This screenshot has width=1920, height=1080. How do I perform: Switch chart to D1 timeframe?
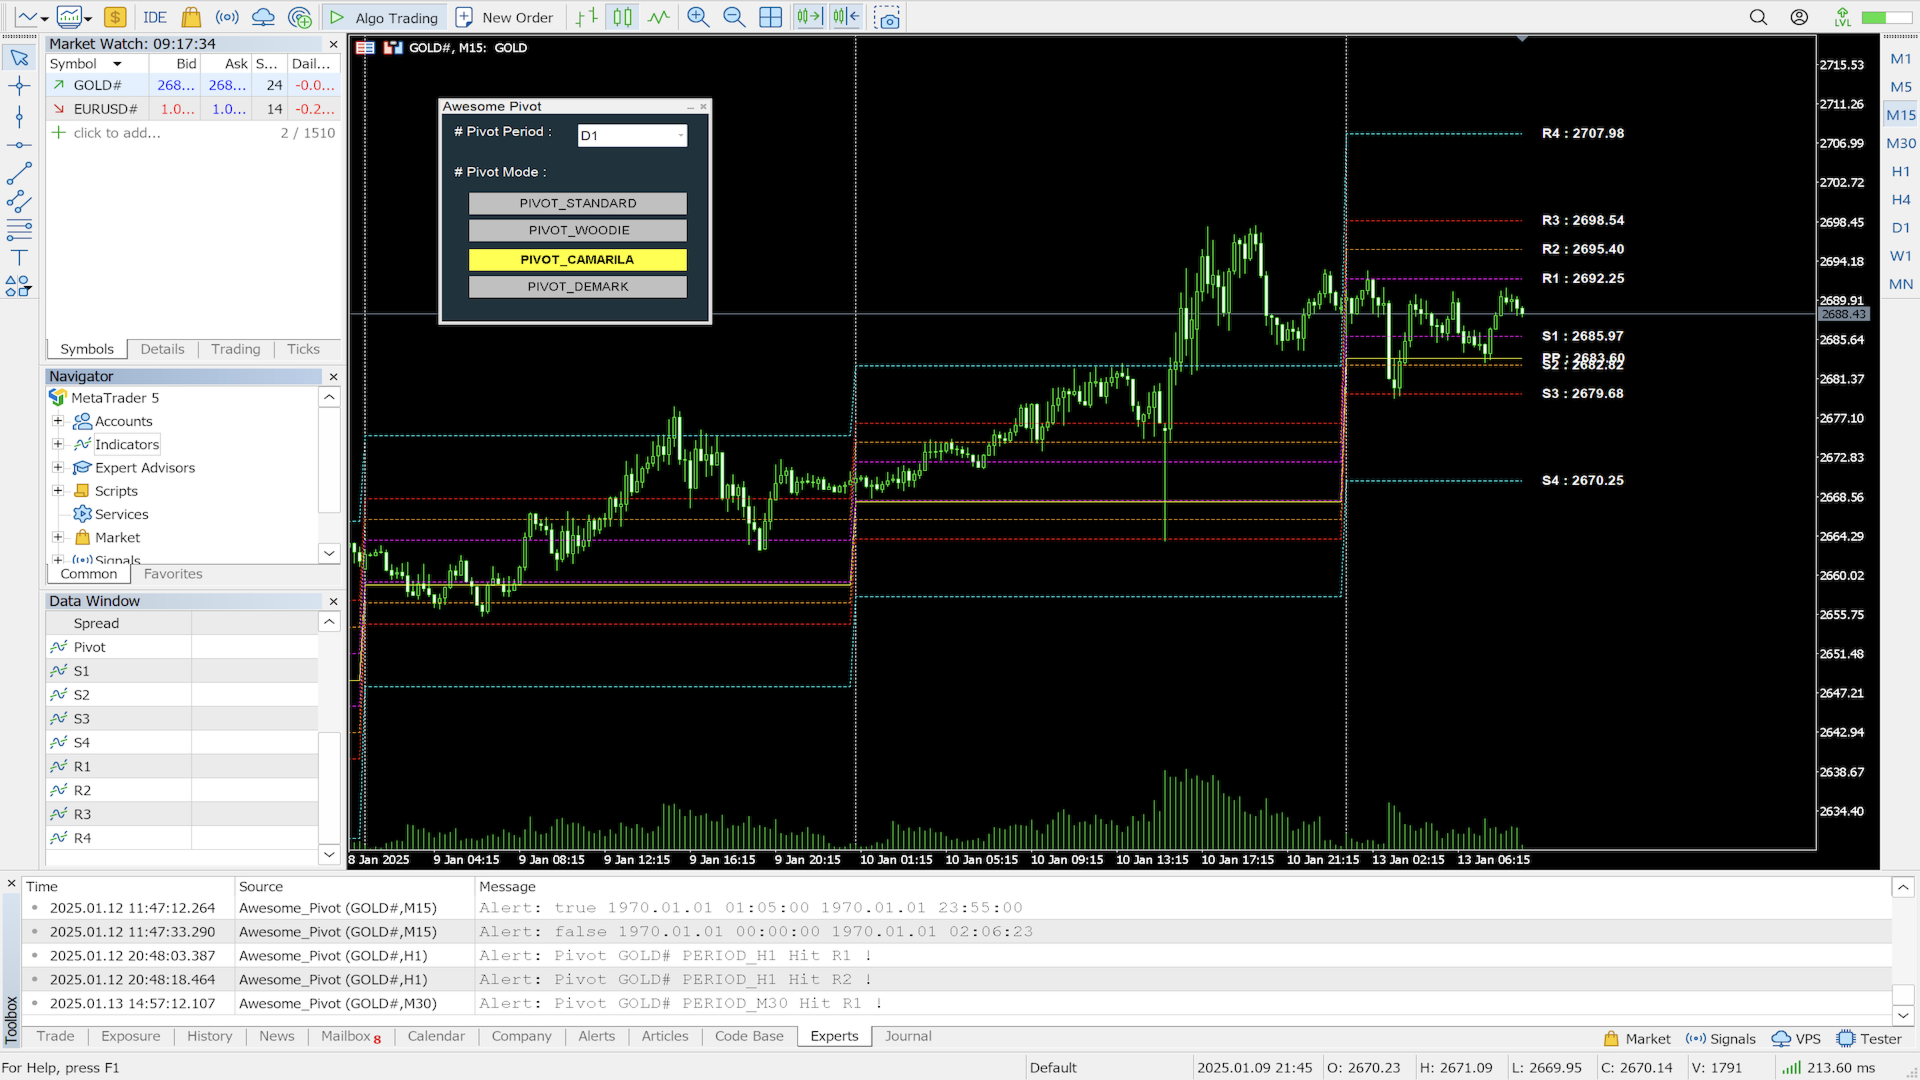(1900, 227)
